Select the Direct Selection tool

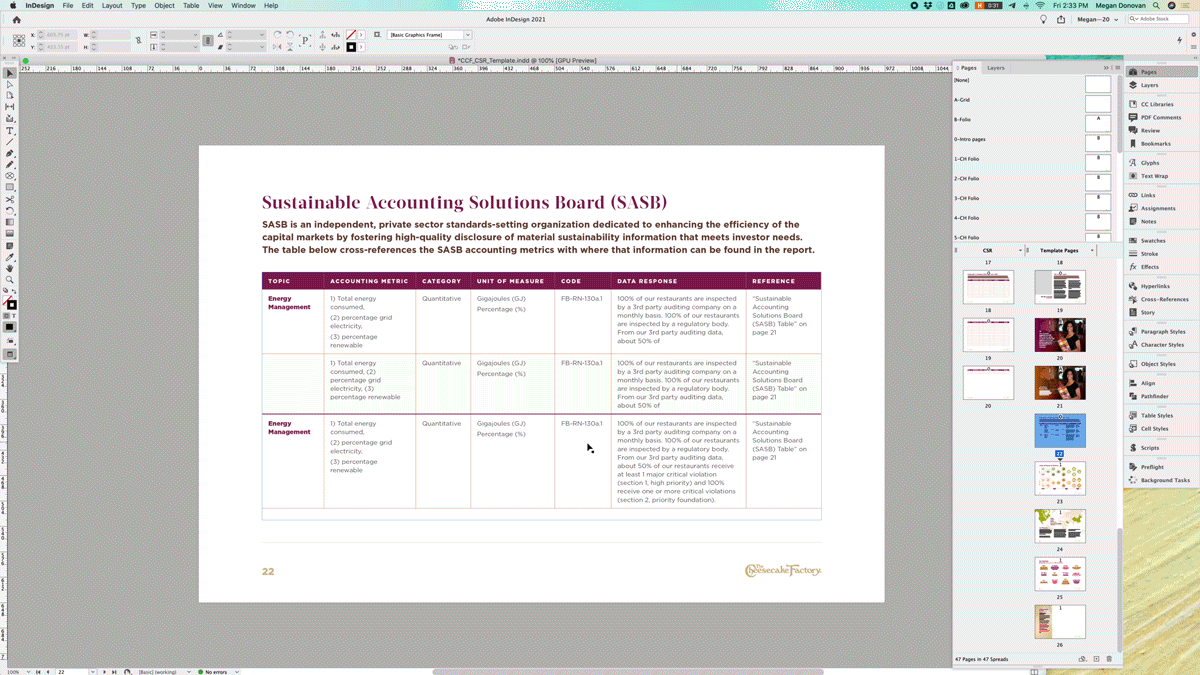(x=10, y=84)
